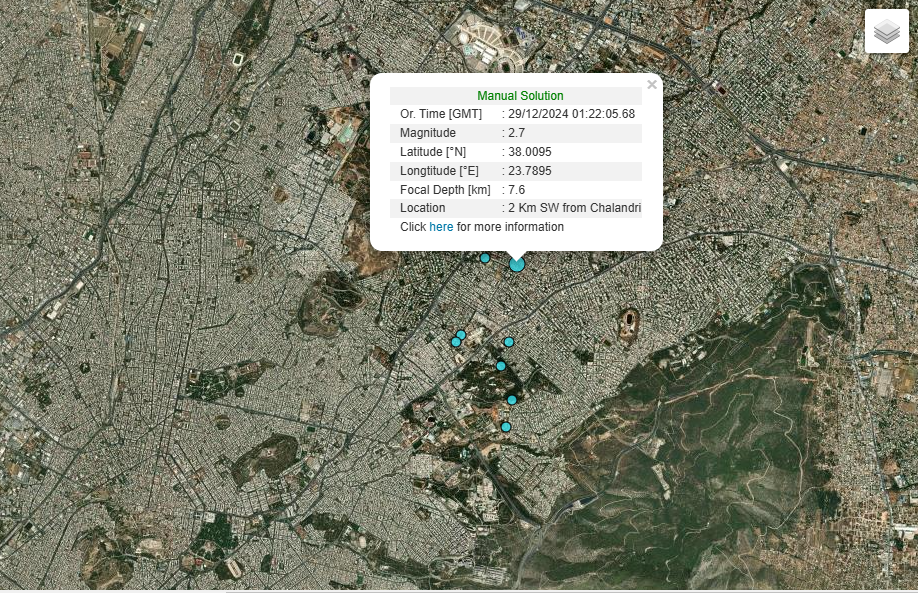
Task: Click the '2 Km SW from Chalandri' text
Action: 574,208
